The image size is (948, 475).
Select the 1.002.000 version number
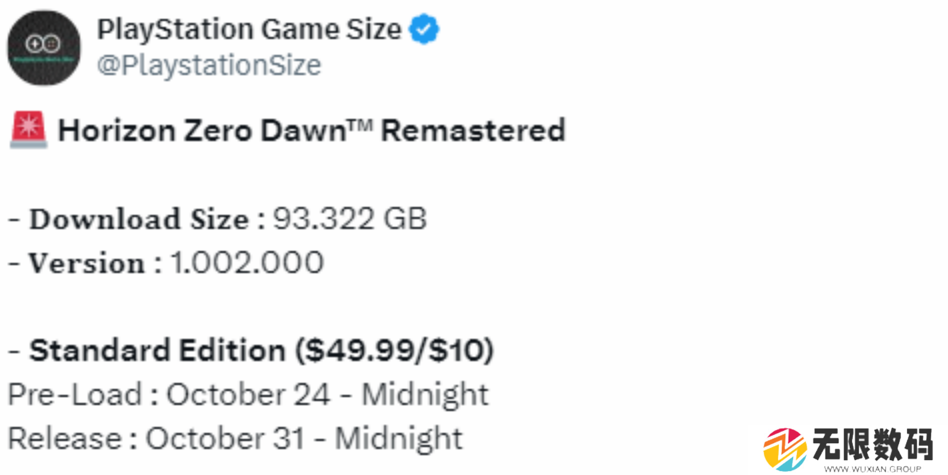tap(247, 262)
